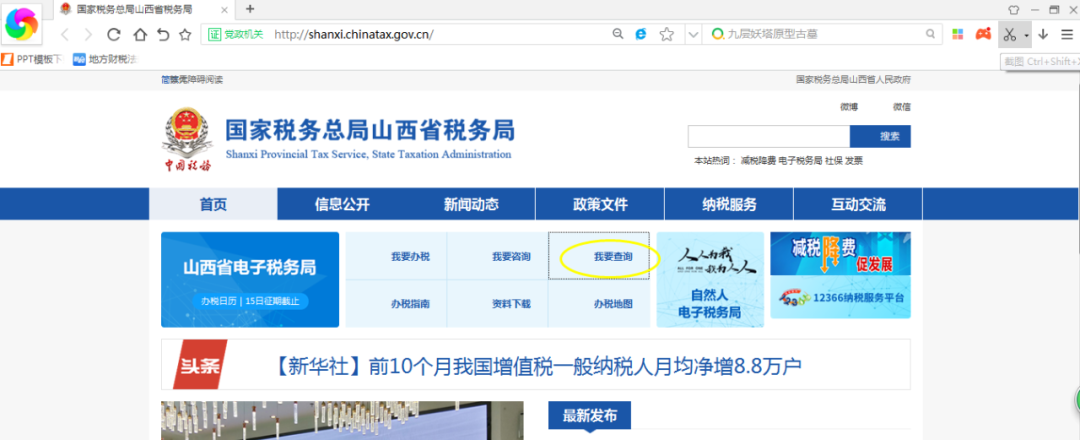Go back with the browser back arrow

[65, 34]
